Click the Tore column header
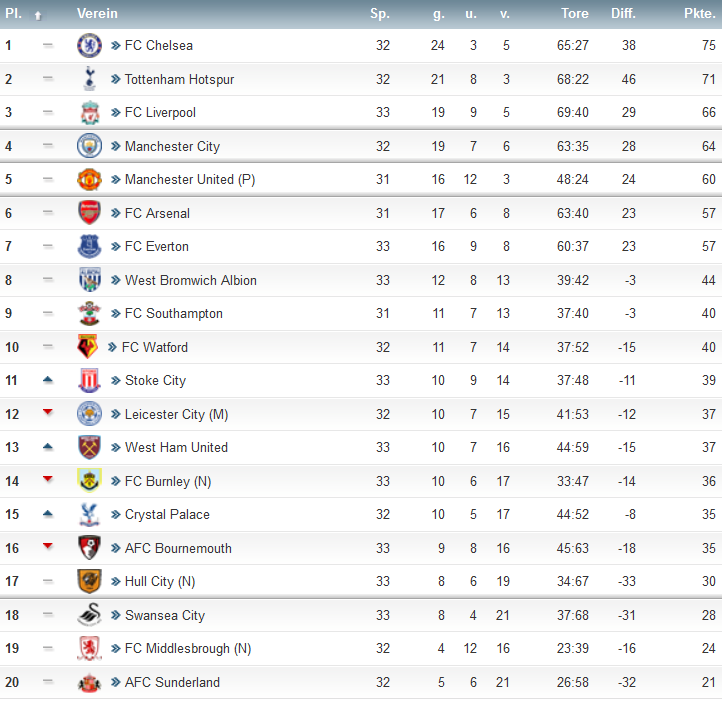The image size is (722, 702). [575, 13]
